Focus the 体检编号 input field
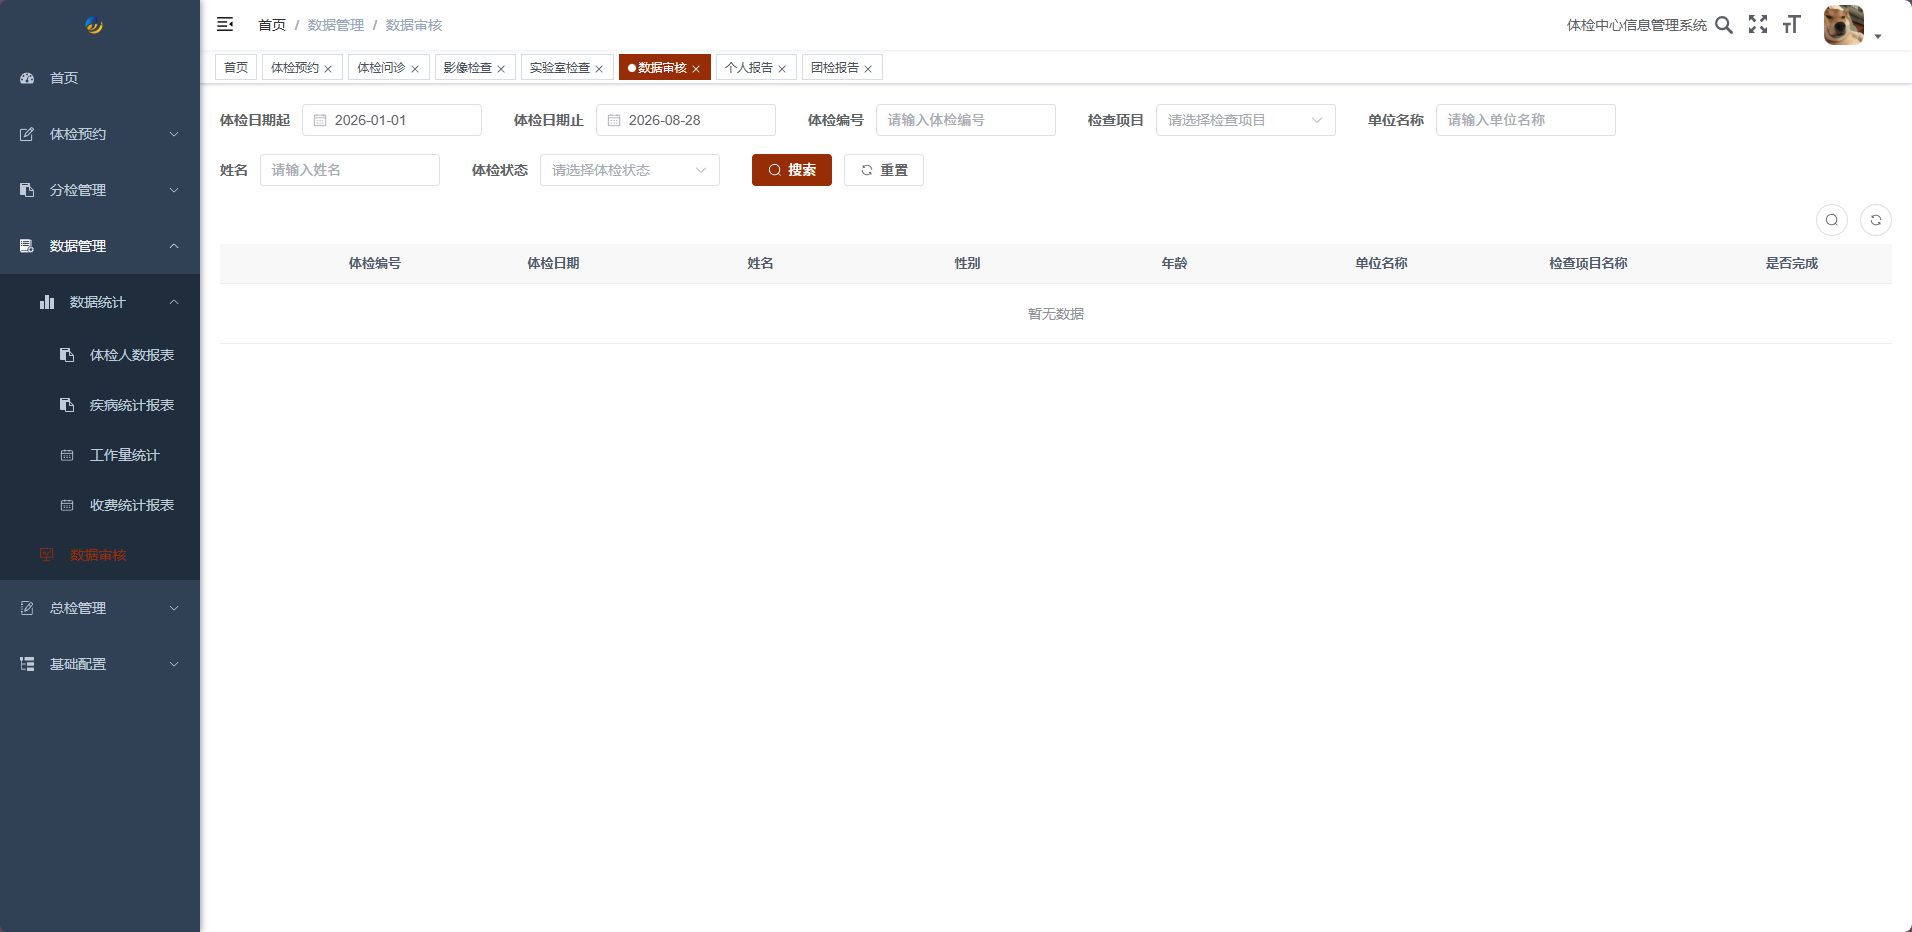The image size is (1912, 932). [966, 120]
